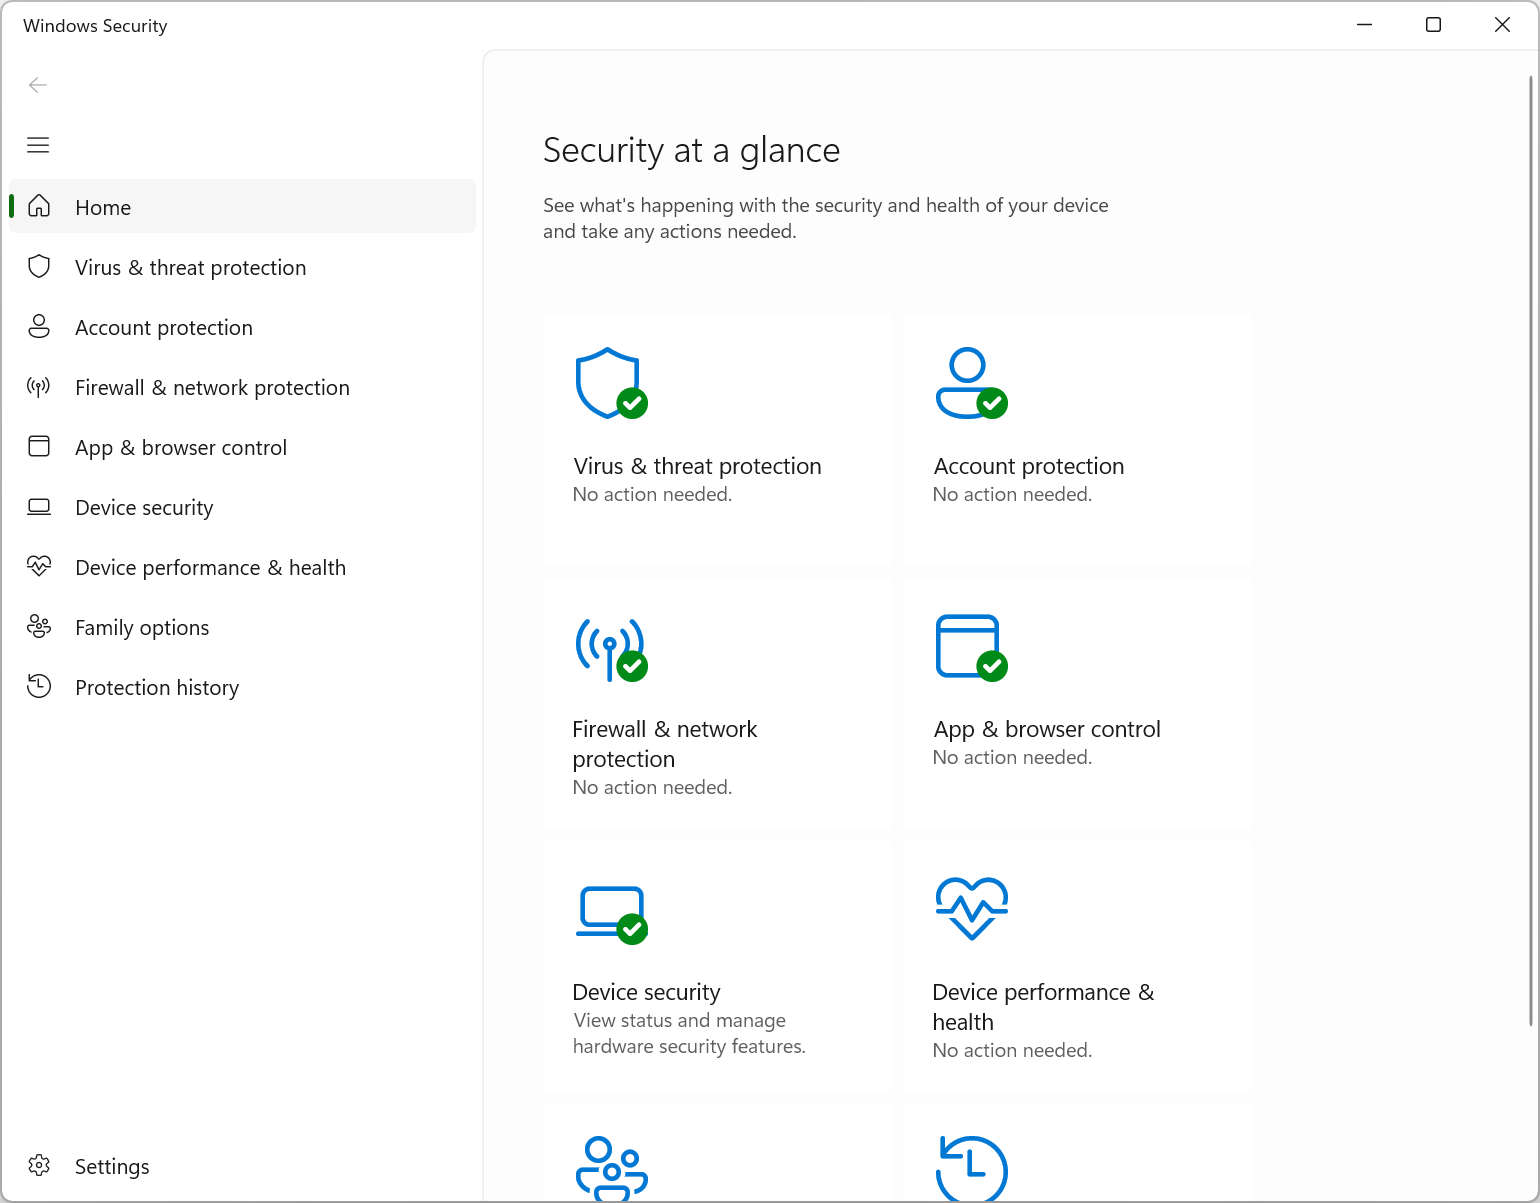Image resolution: width=1540 pixels, height=1203 pixels.
Task: Open the Device security tile title
Action: point(646,992)
